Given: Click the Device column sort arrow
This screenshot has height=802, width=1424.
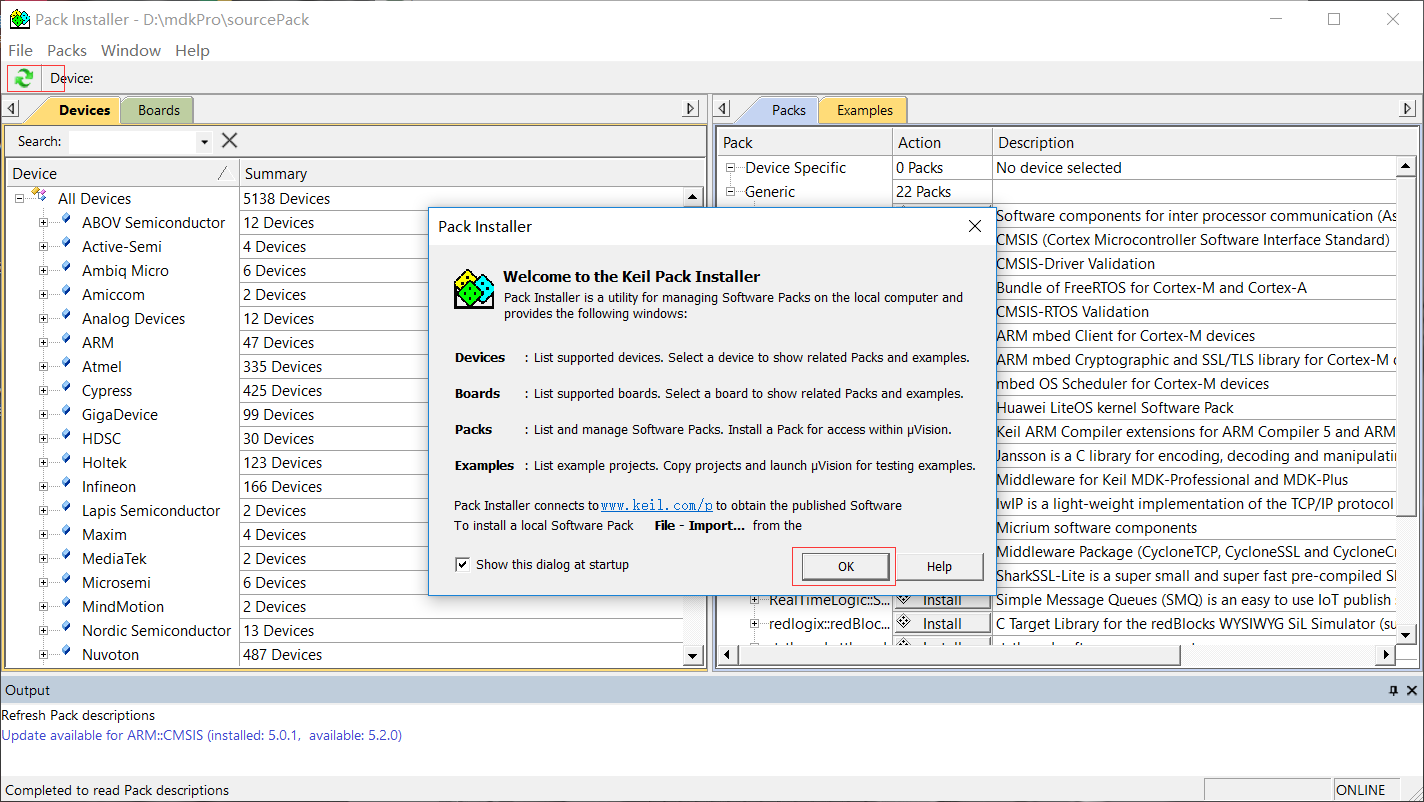Looking at the screenshot, I should click(x=223, y=173).
